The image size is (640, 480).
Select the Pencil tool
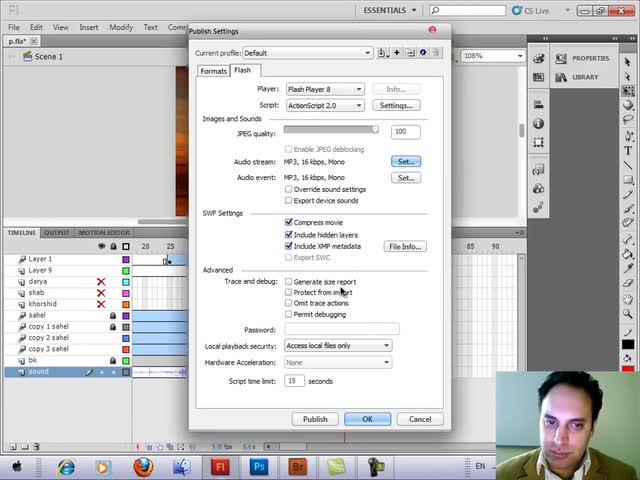(628, 194)
